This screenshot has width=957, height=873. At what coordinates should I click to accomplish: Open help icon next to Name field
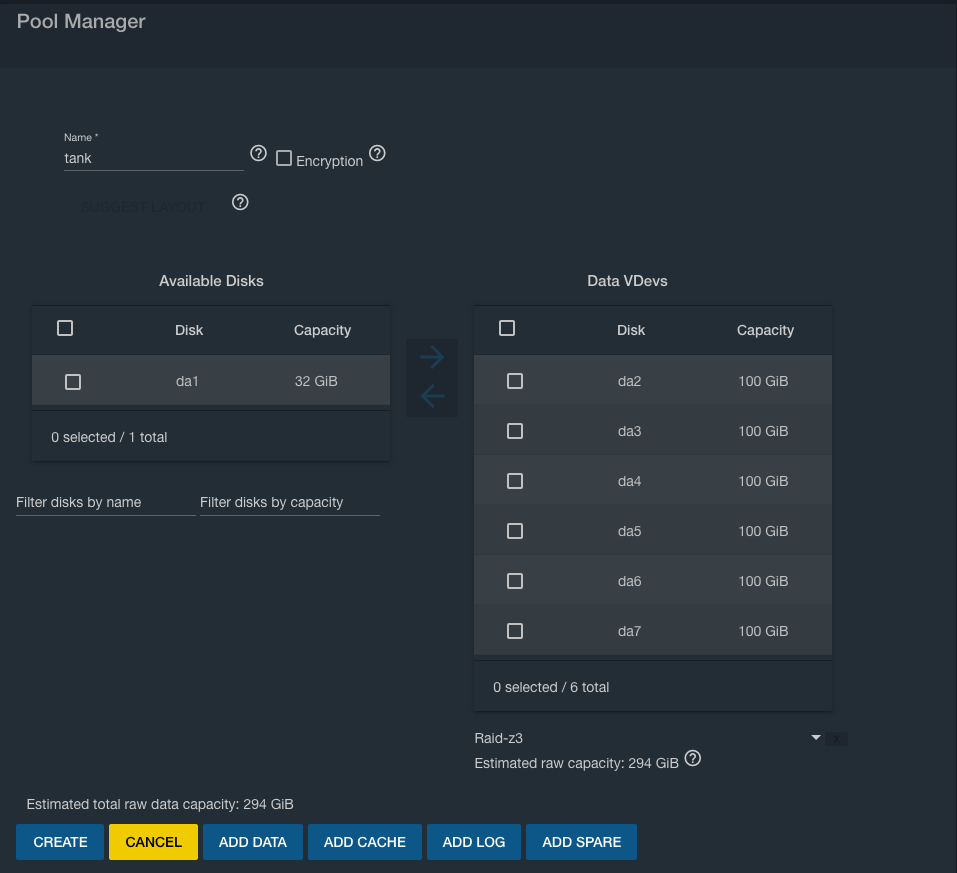click(258, 153)
